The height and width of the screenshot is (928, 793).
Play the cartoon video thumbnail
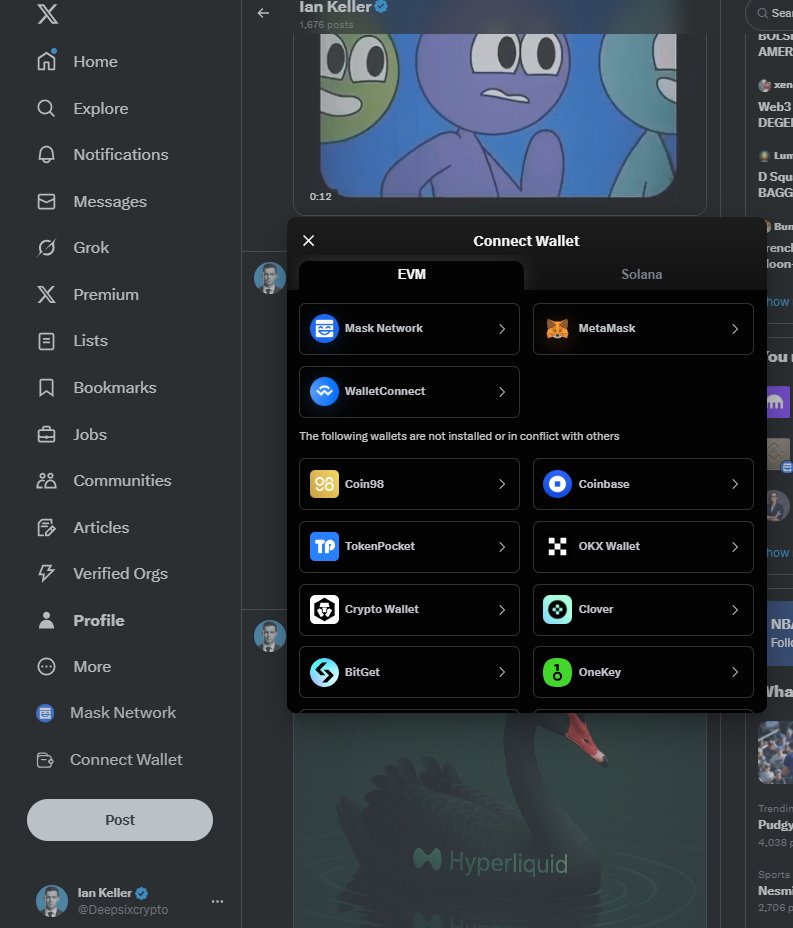[x=498, y=115]
